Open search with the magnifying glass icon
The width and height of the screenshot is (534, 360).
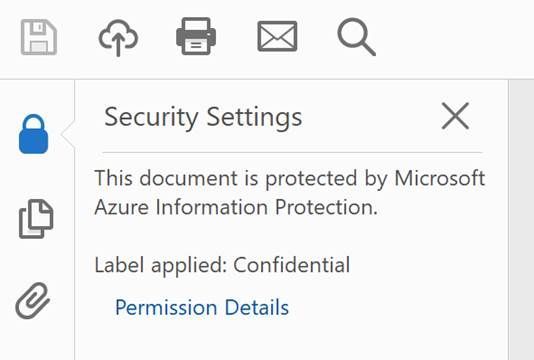(x=357, y=37)
